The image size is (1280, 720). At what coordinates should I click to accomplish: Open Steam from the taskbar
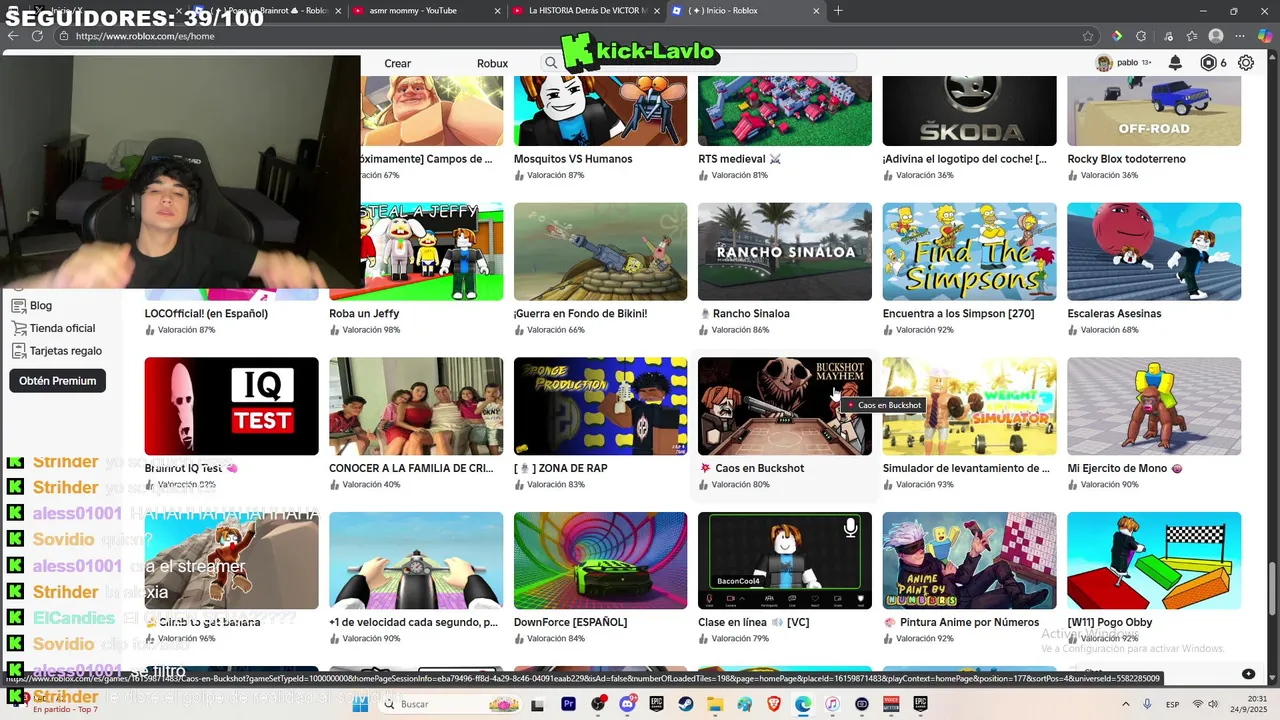pos(686,704)
